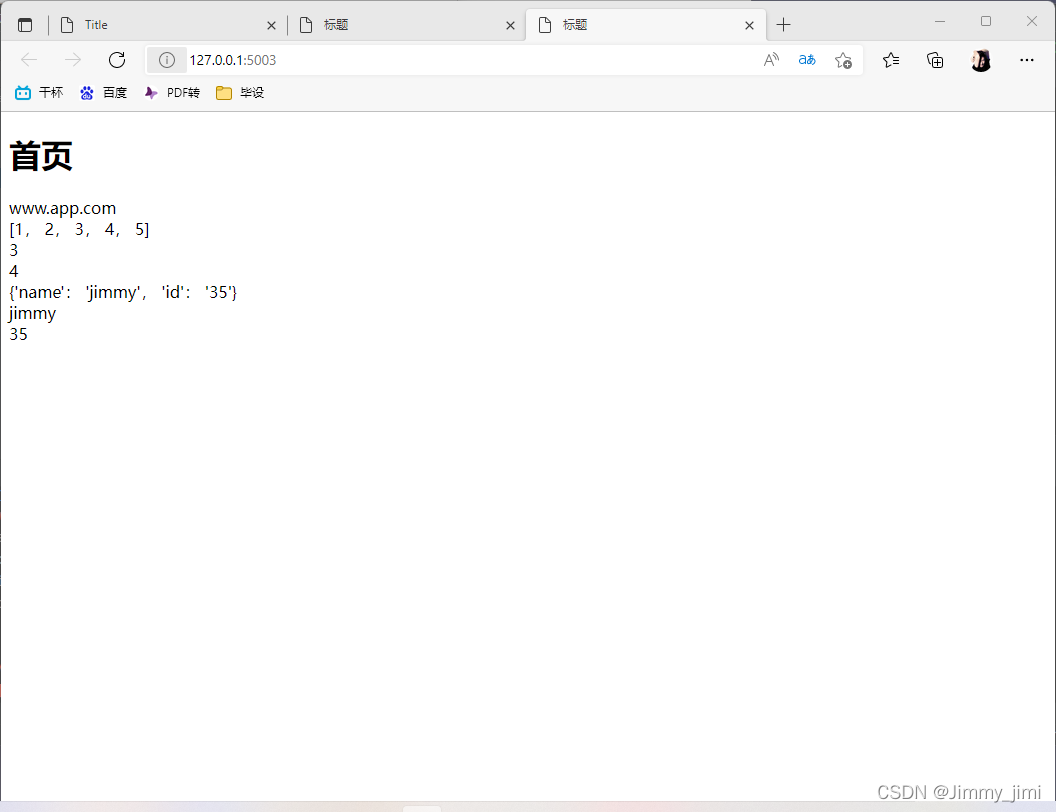Start Read aloud from address bar
Screen dimensions: 1056x812
[x=771, y=60]
